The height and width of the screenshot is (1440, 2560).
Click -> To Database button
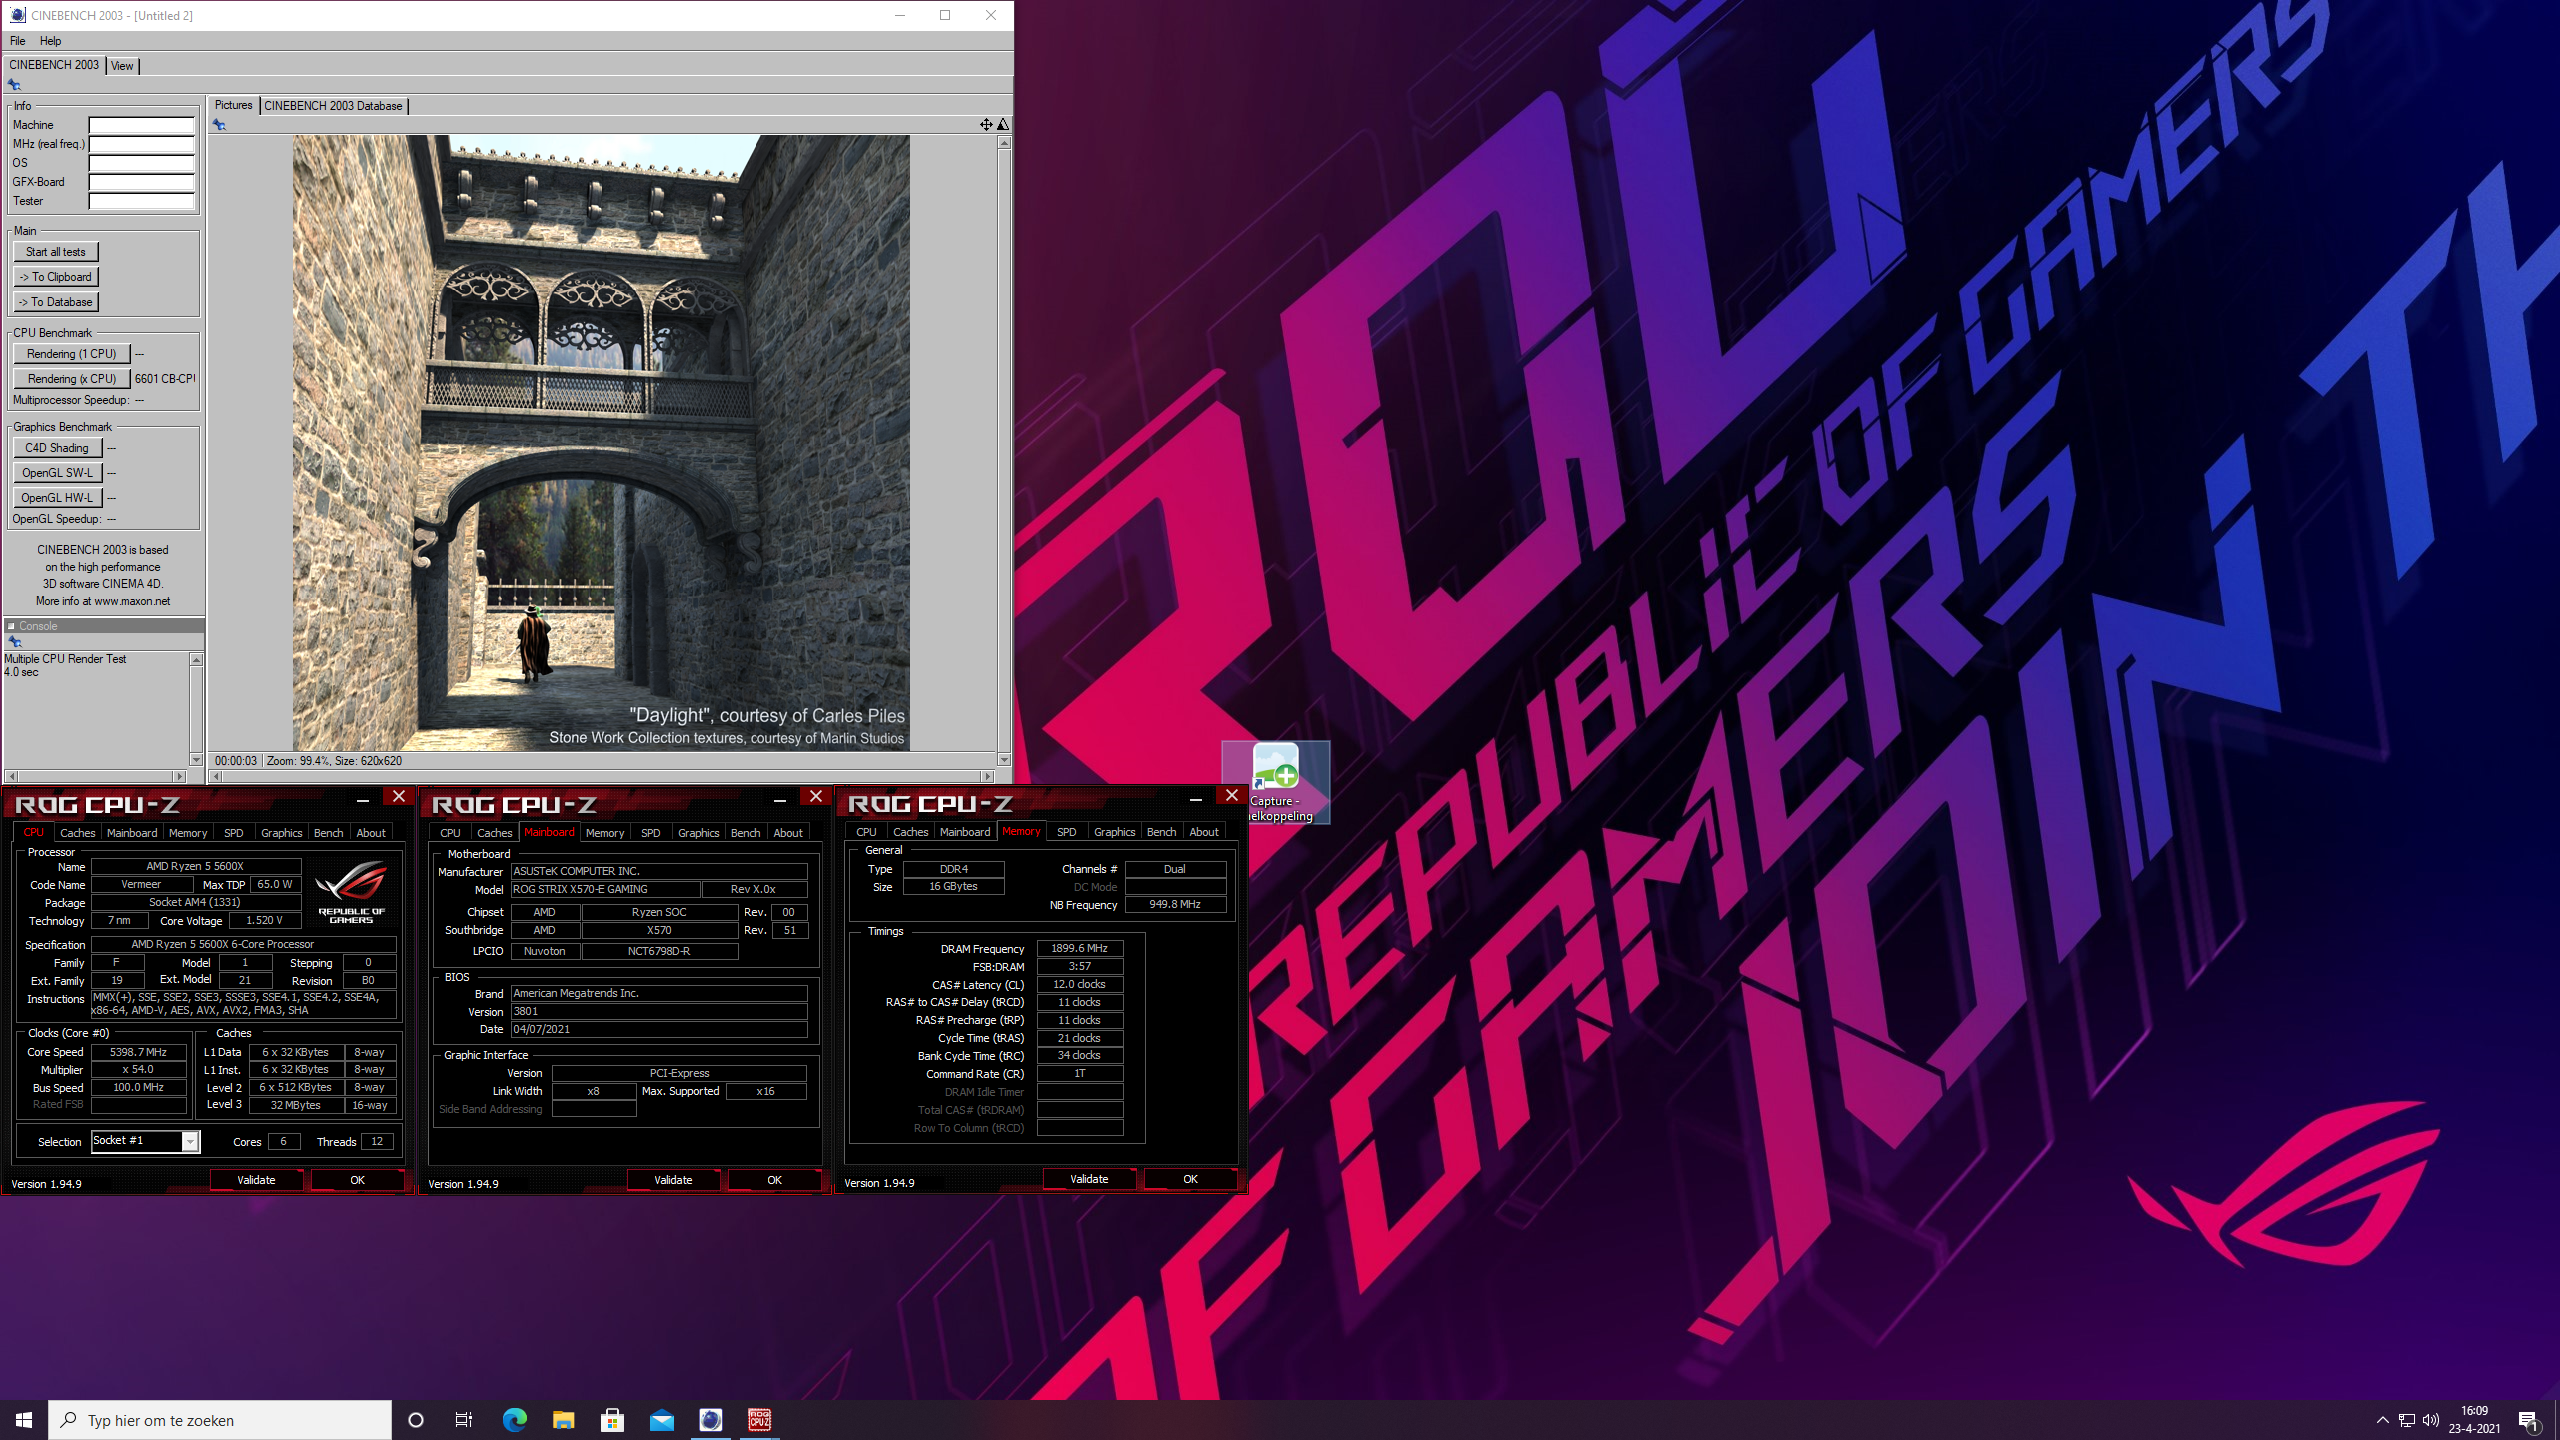(x=56, y=302)
